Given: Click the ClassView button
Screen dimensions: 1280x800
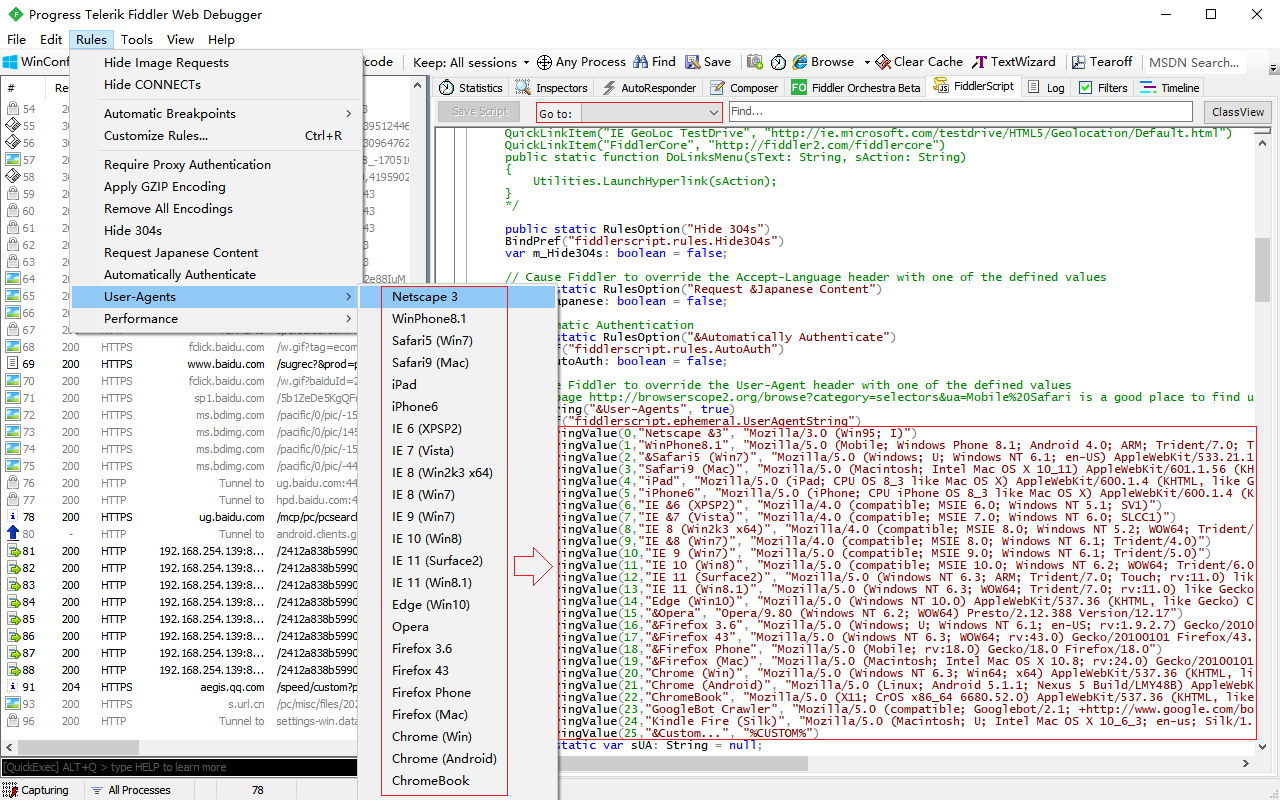Looking at the screenshot, I should pyautogui.click(x=1238, y=112).
